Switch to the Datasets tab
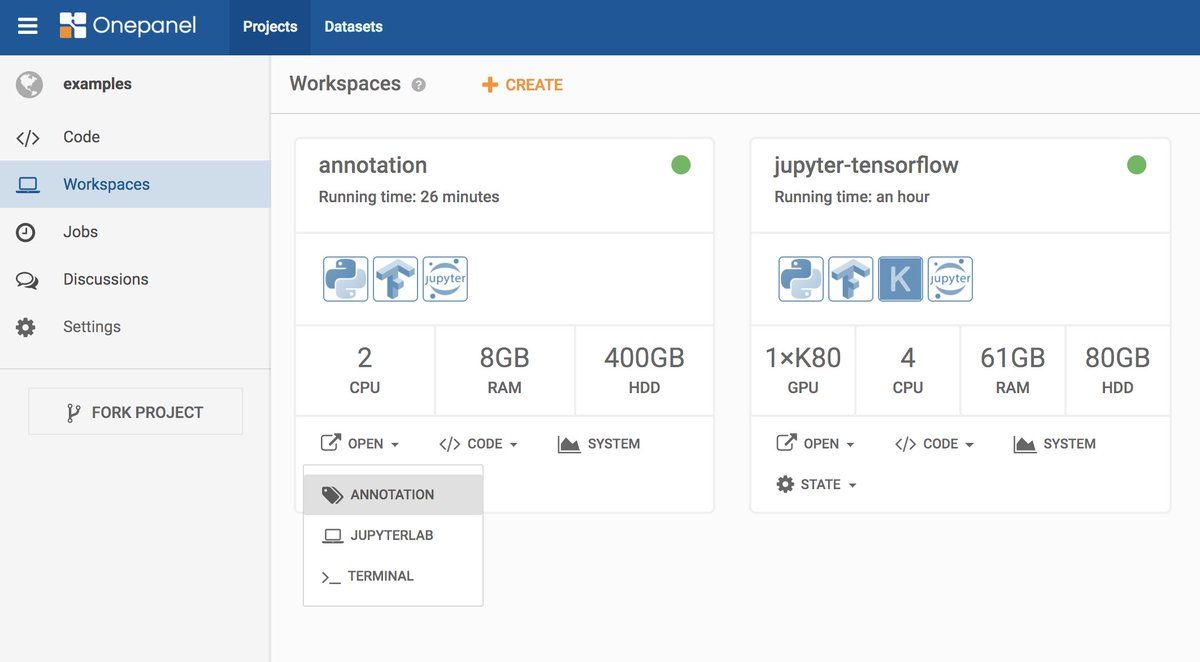 pyautogui.click(x=353, y=26)
